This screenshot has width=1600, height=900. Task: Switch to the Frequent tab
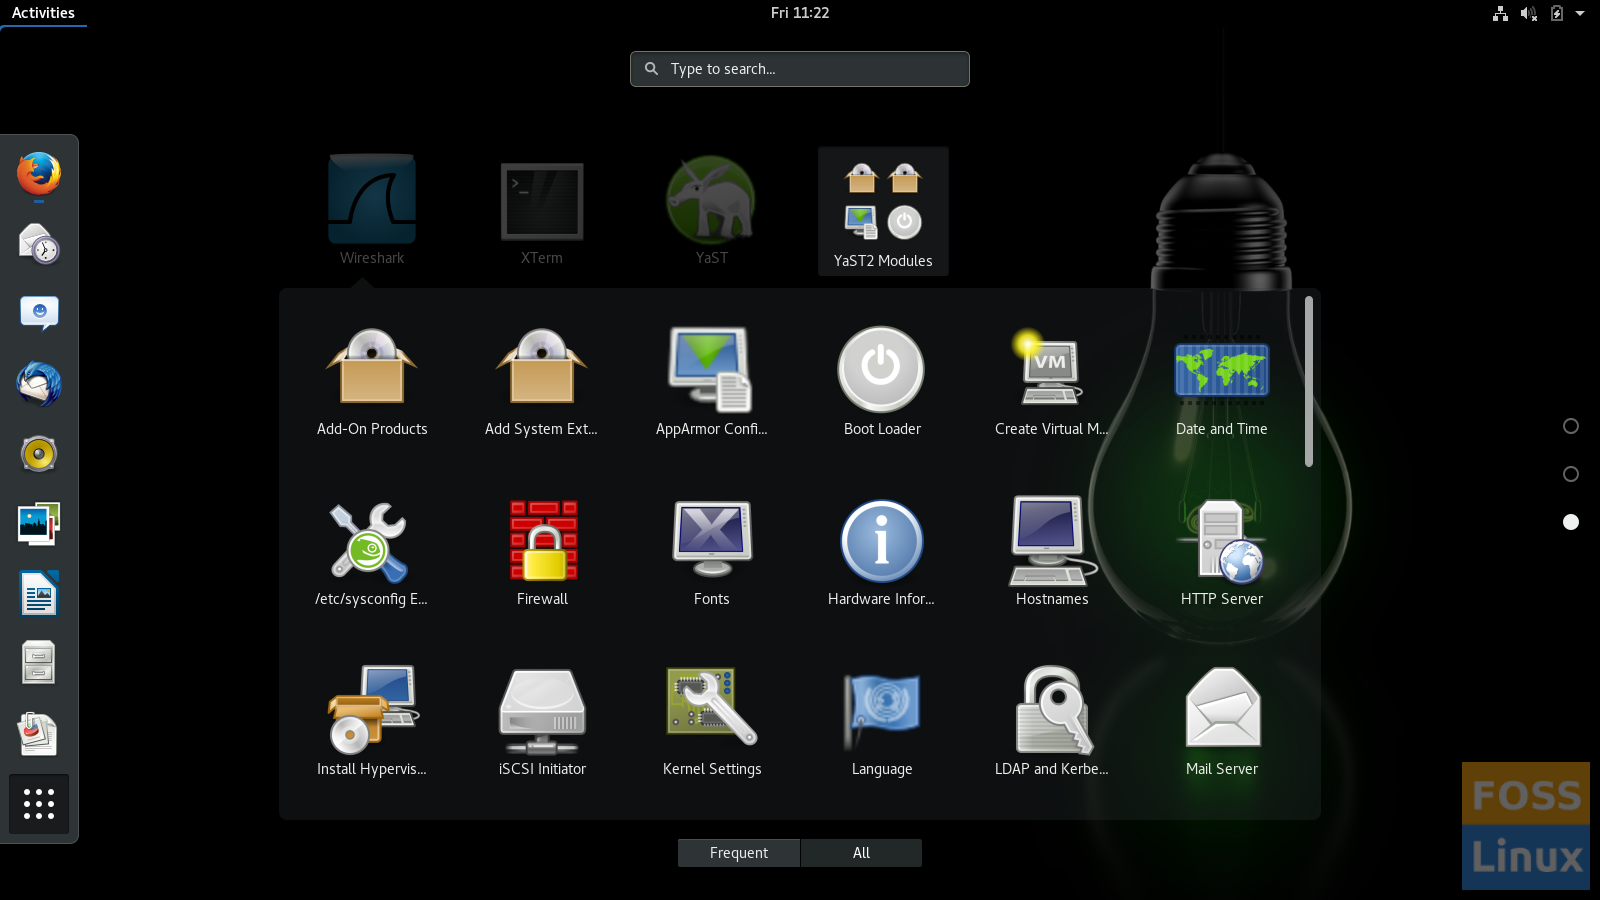coord(739,853)
